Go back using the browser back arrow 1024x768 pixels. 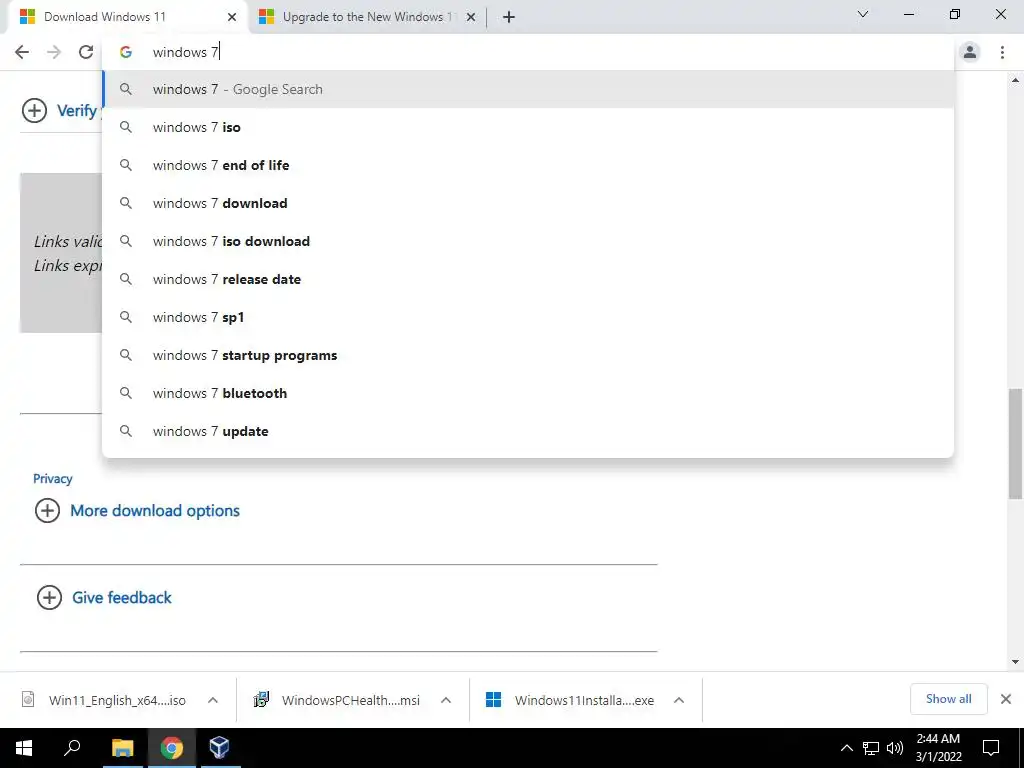click(22, 52)
